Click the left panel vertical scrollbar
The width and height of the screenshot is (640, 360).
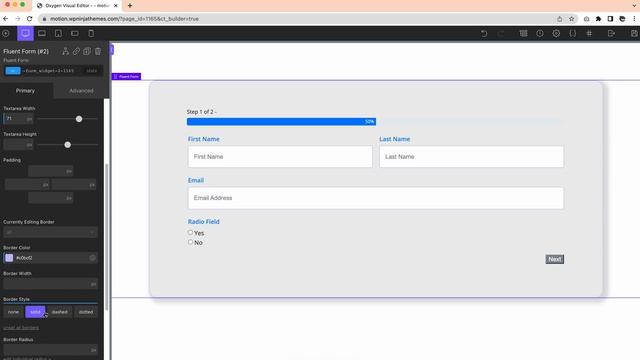click(107, 237)
